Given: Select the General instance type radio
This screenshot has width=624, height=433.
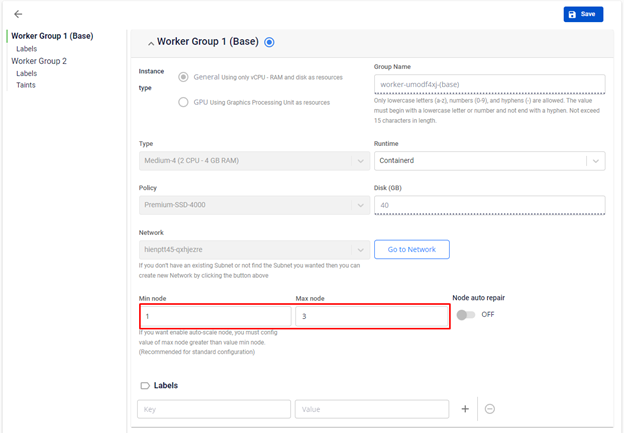Looking at the screenshot, I should click(x=183, y=77).
